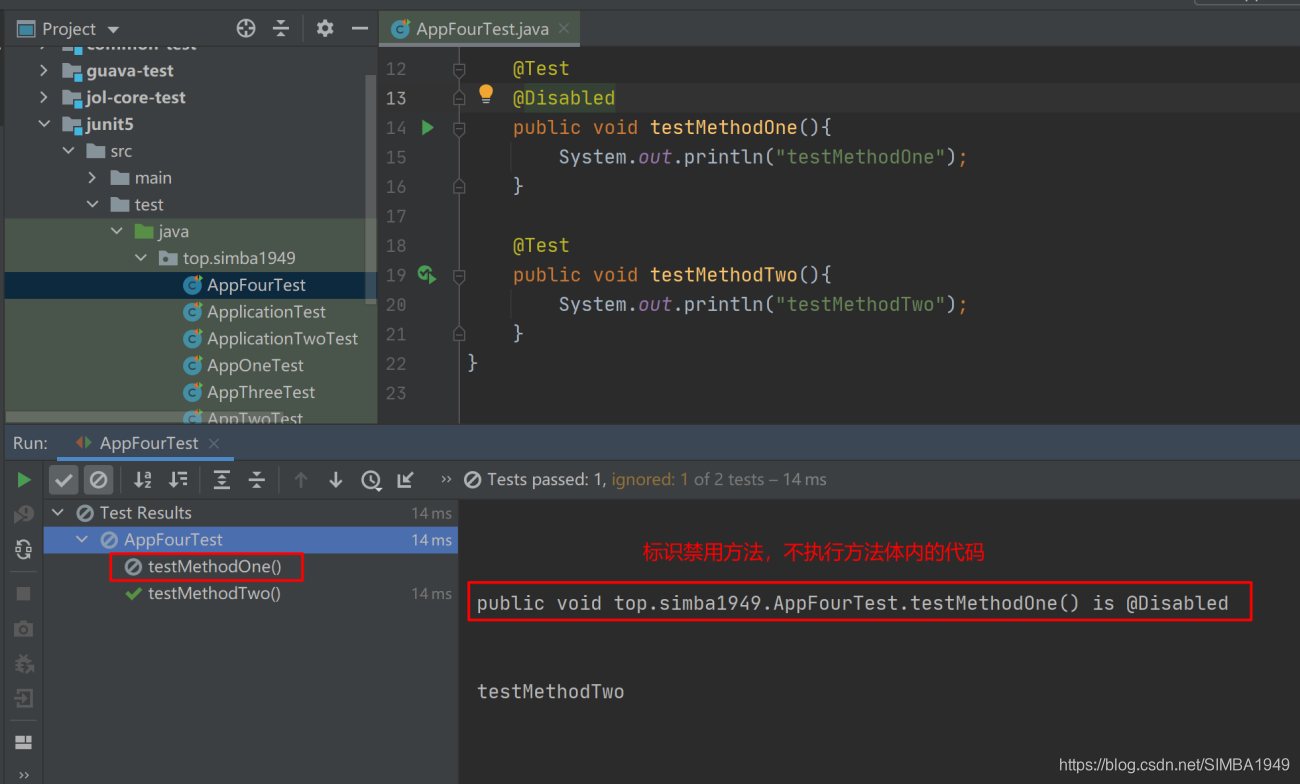Image resolution: width=1300 pixels, height=784 pixels.
Task: Sort tests alphabetically
Action: pyautogui.click(x=143, y=480)
